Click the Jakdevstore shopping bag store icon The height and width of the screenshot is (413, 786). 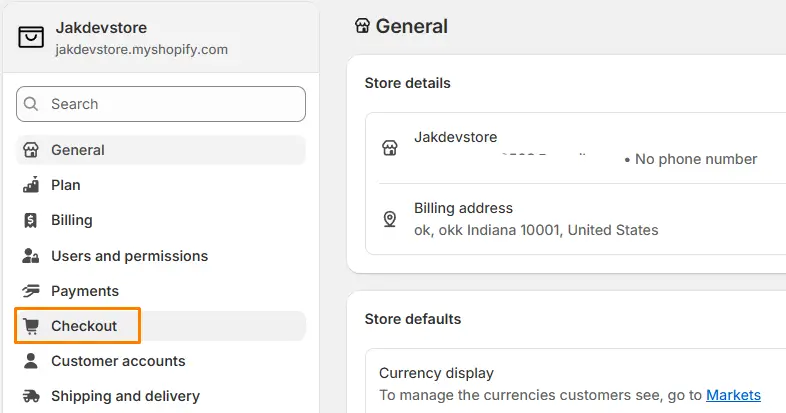(31, 37)
